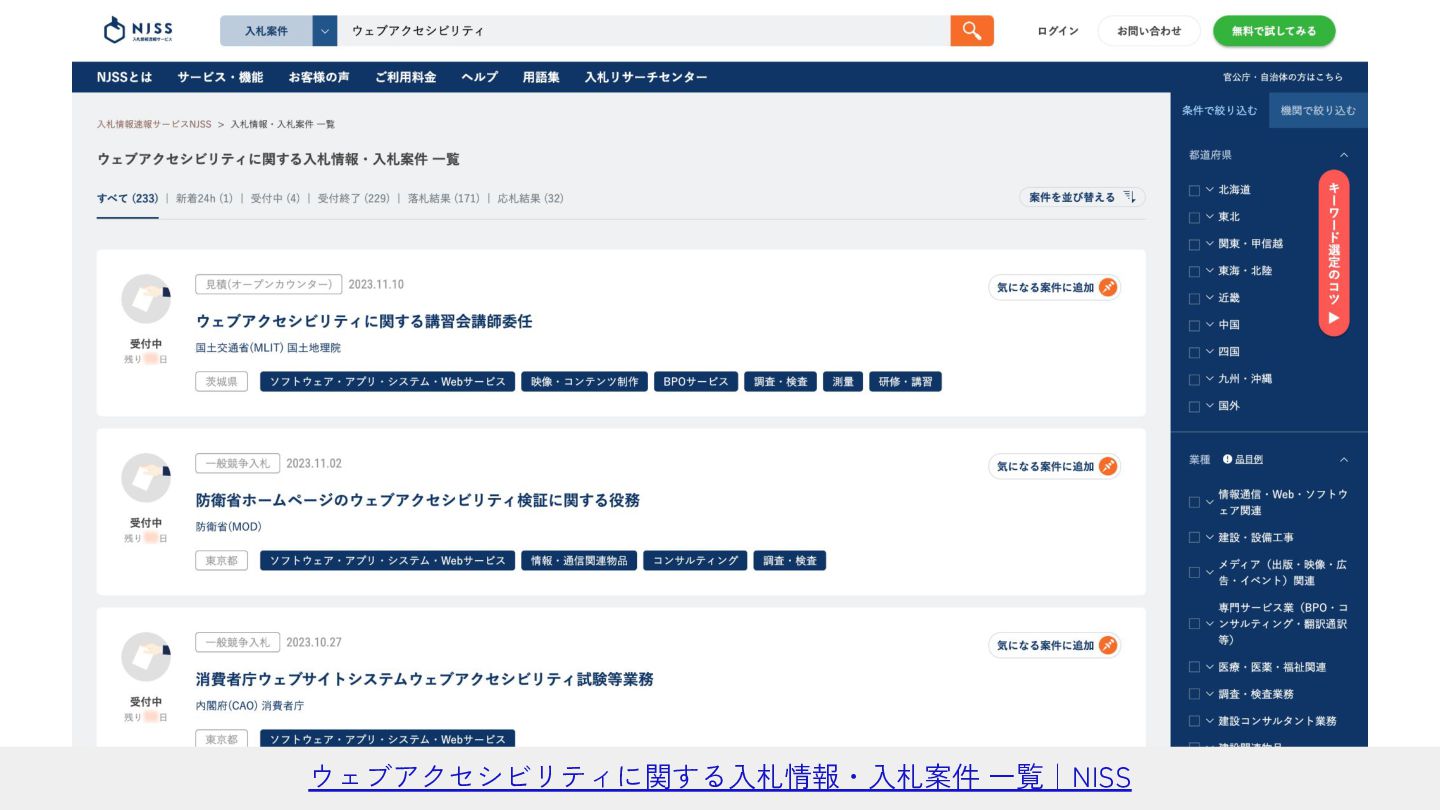The width and height of the screenshot is (1440, 810).
Task: Click pin icon for 消費者庁ウェブサイト case
Action: coord(1107,646)
